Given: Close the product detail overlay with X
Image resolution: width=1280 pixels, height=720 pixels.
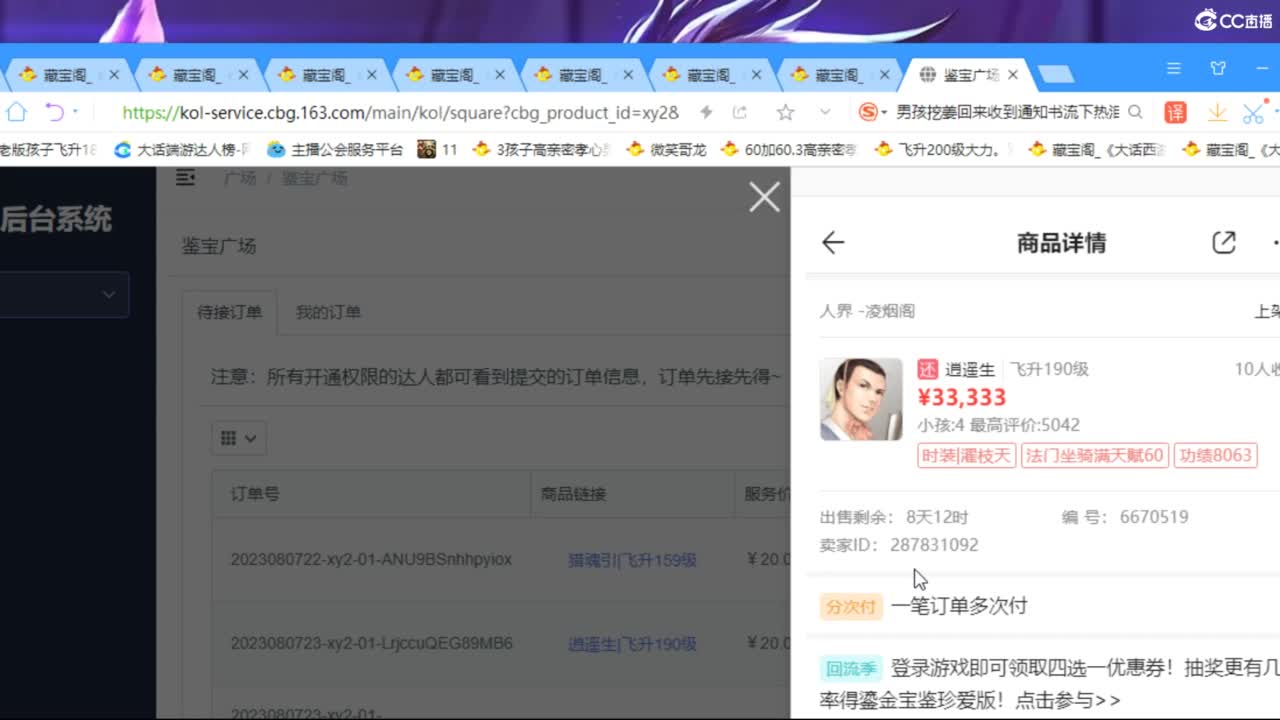Looking at the screenshot, I should (764, 197).
